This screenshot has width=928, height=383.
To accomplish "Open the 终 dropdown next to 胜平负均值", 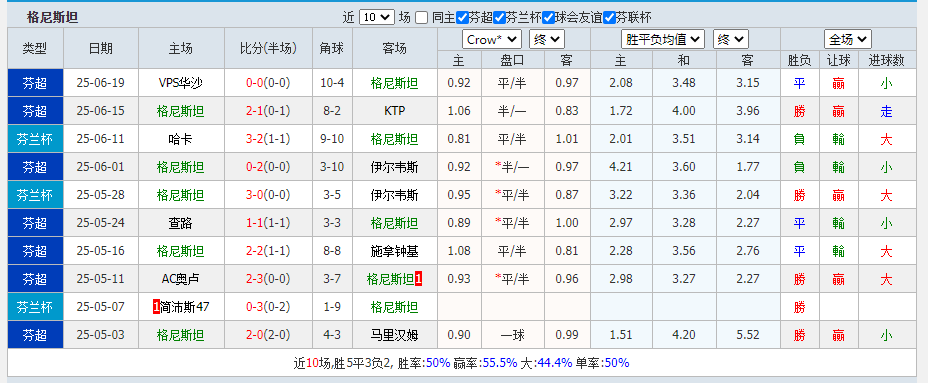I will coord(731,40).
